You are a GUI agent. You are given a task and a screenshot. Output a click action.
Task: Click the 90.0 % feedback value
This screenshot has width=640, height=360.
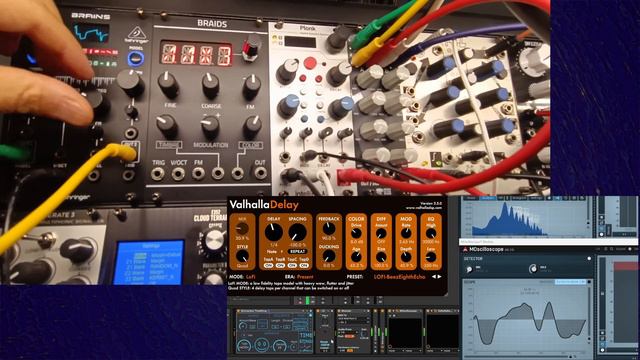coord(329,238)
